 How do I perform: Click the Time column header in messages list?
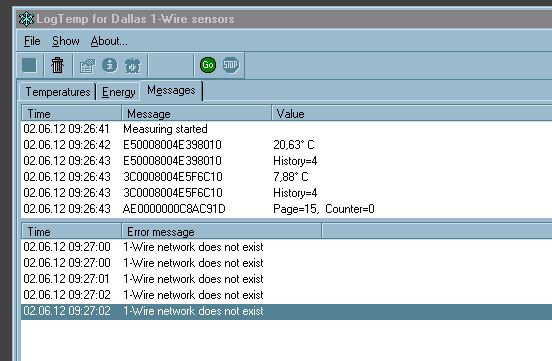coord(71,114)
